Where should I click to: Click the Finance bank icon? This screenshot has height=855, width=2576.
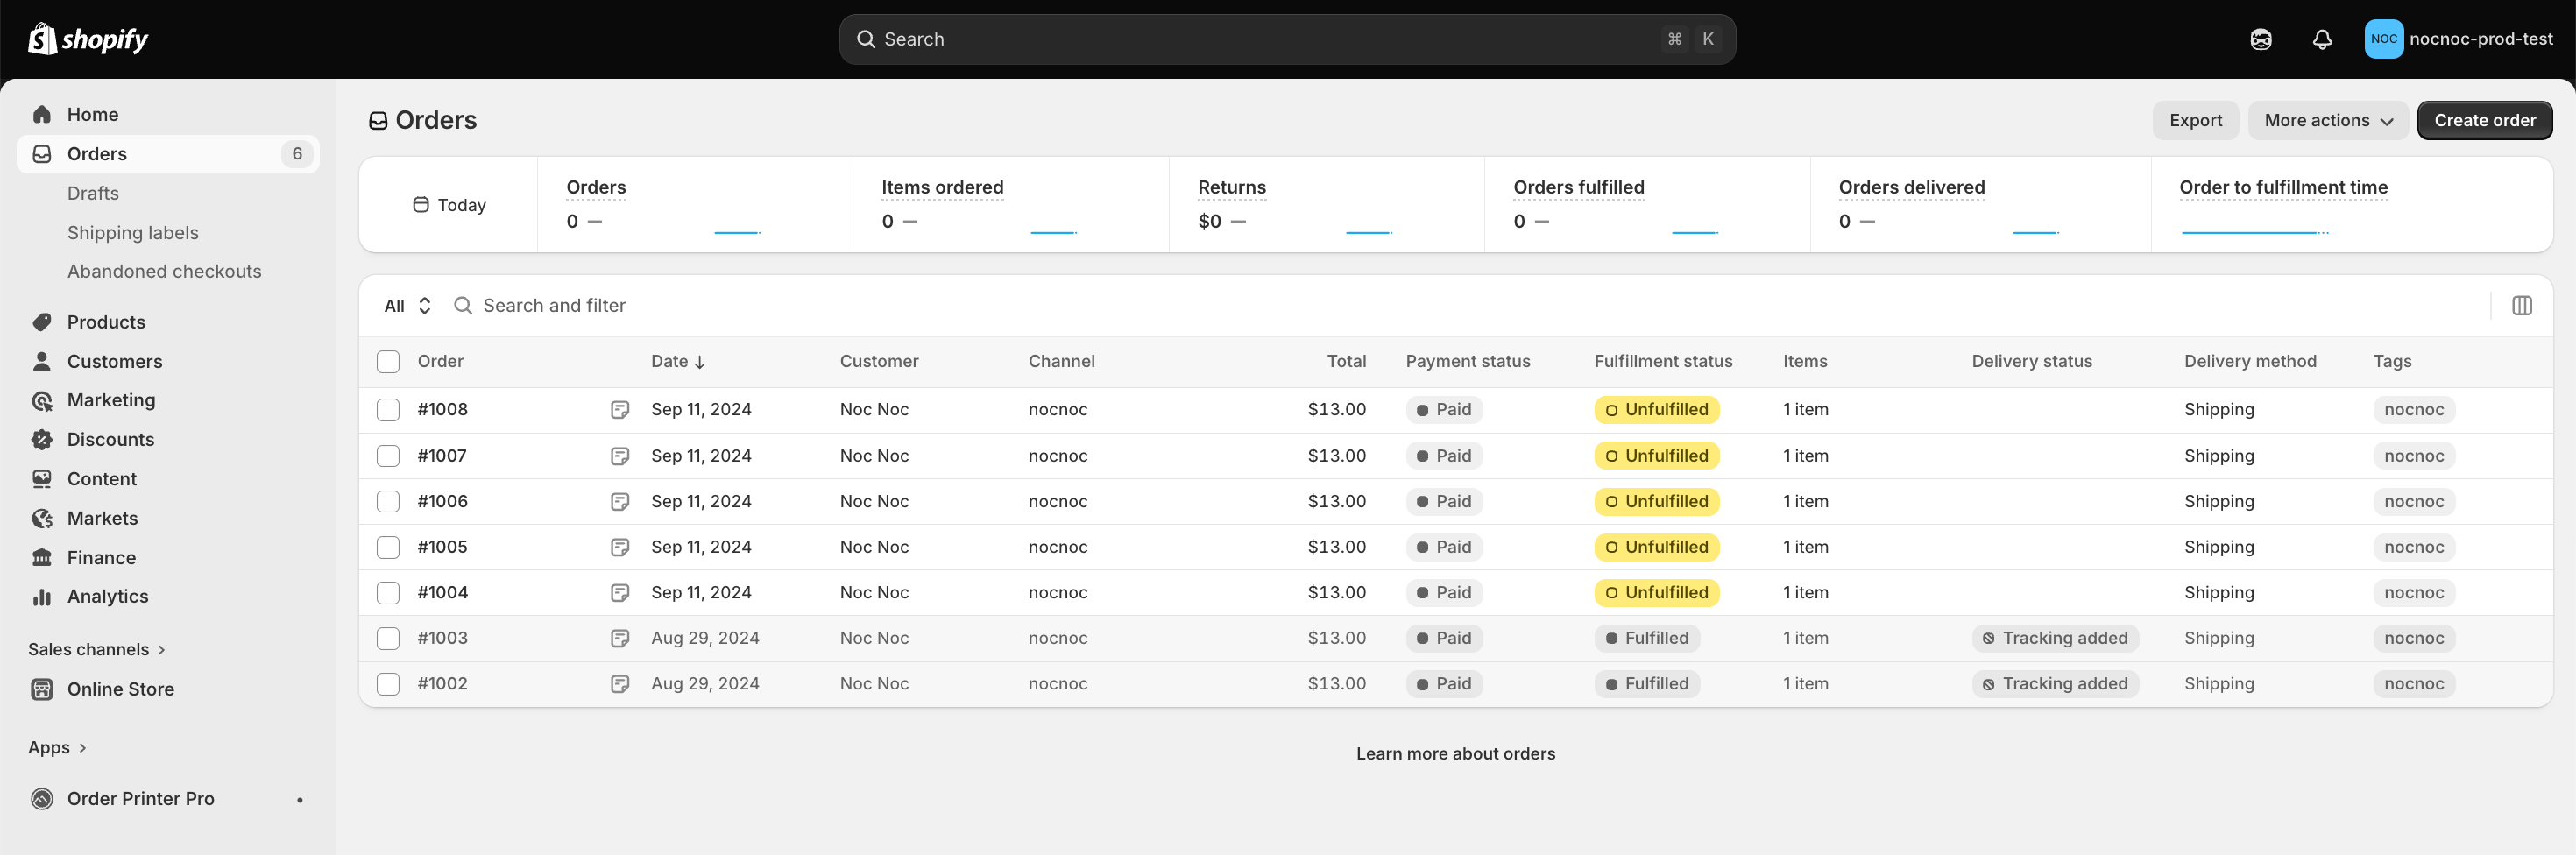point(42,557)
